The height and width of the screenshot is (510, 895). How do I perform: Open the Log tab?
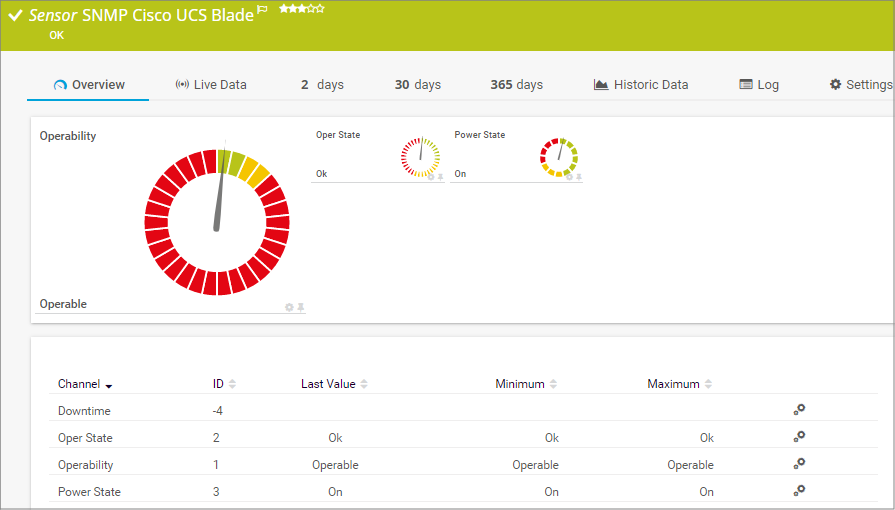coord(759,85)
